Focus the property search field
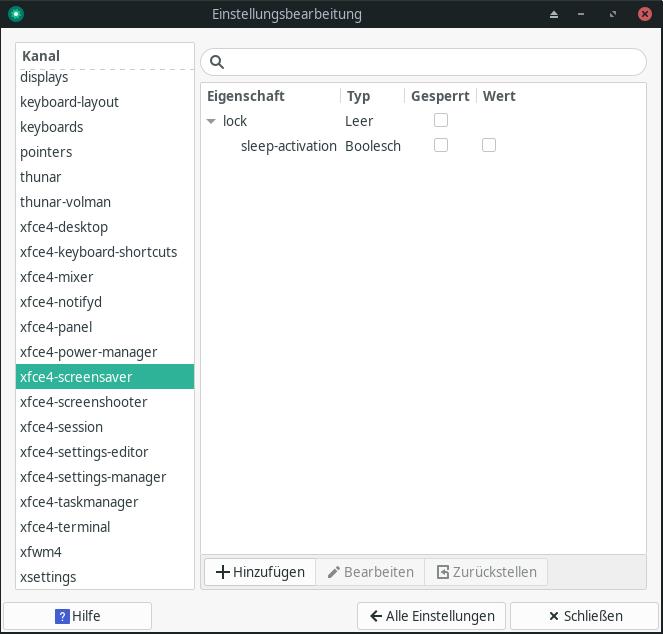The image size is (663, 634). coord(423,62)
